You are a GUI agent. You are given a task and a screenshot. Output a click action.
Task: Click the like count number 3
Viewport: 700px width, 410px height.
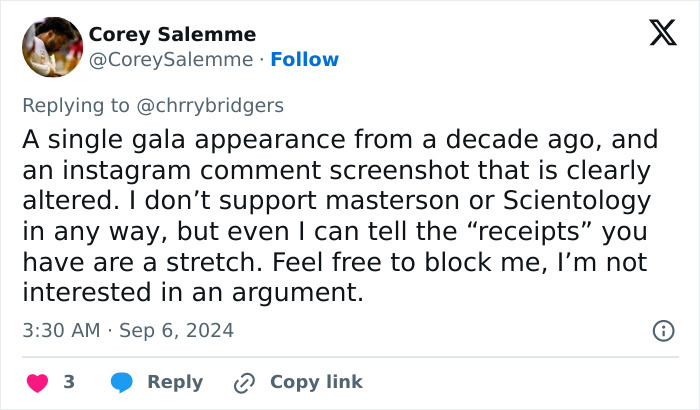point(69,382)
